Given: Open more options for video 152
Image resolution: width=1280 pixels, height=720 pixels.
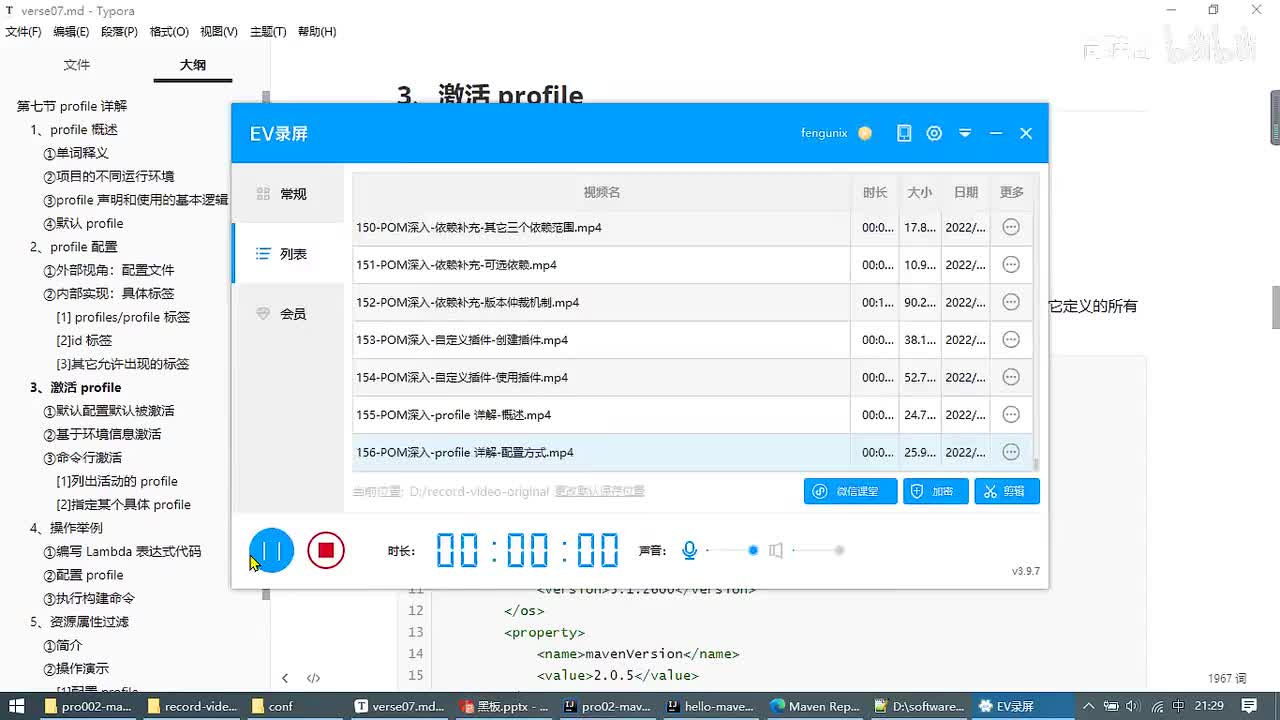Looking at the screenshot, I should [1011, 302].
